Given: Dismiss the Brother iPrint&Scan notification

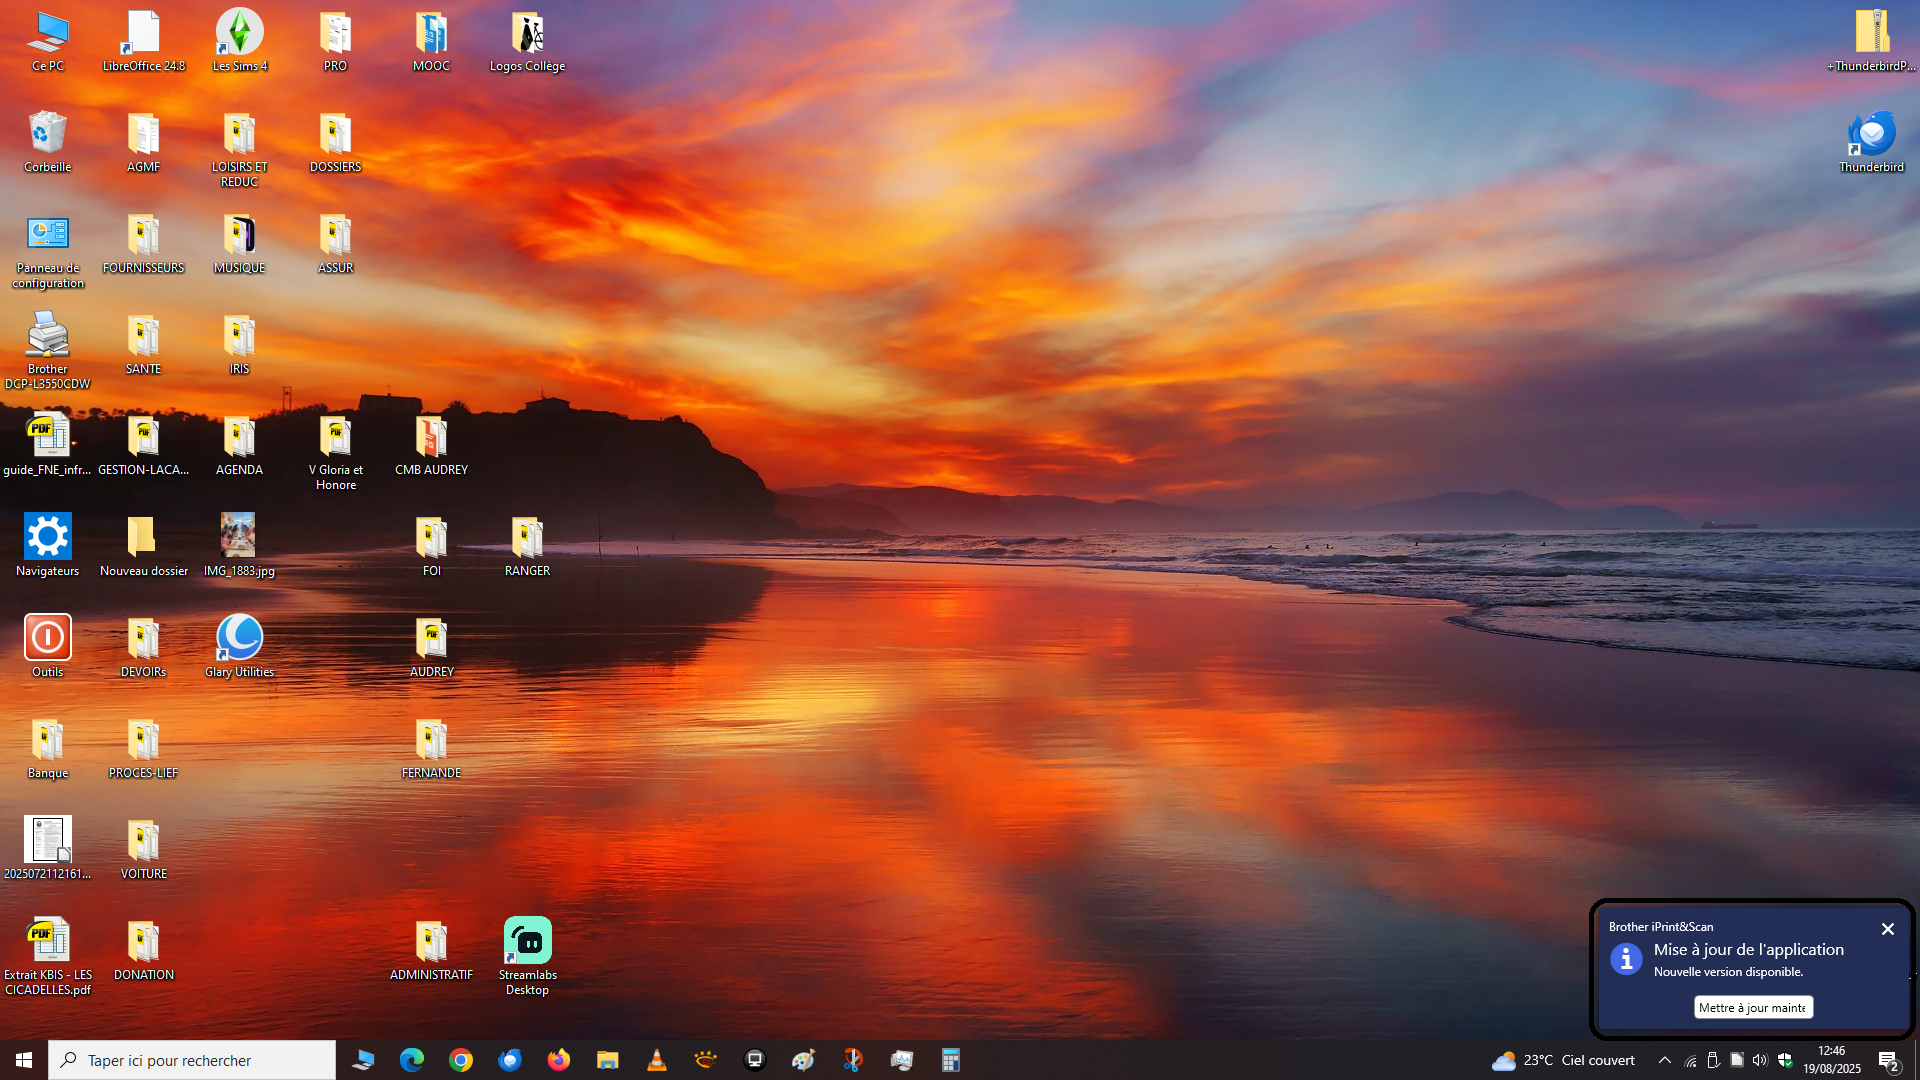Looking at the screenshot, I should (x=1887, y=929).
